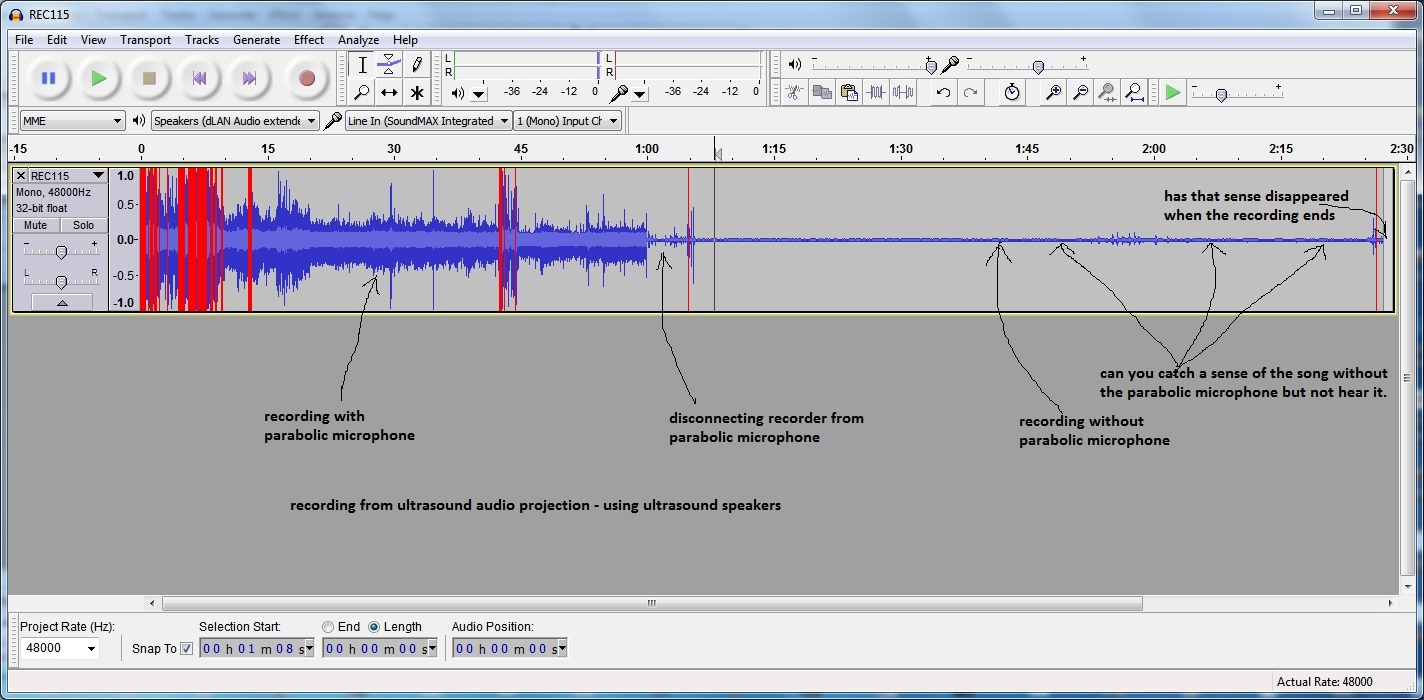Click the input meter microphone icon
The height and width of the screenshot is (700, 1424).
619,93
